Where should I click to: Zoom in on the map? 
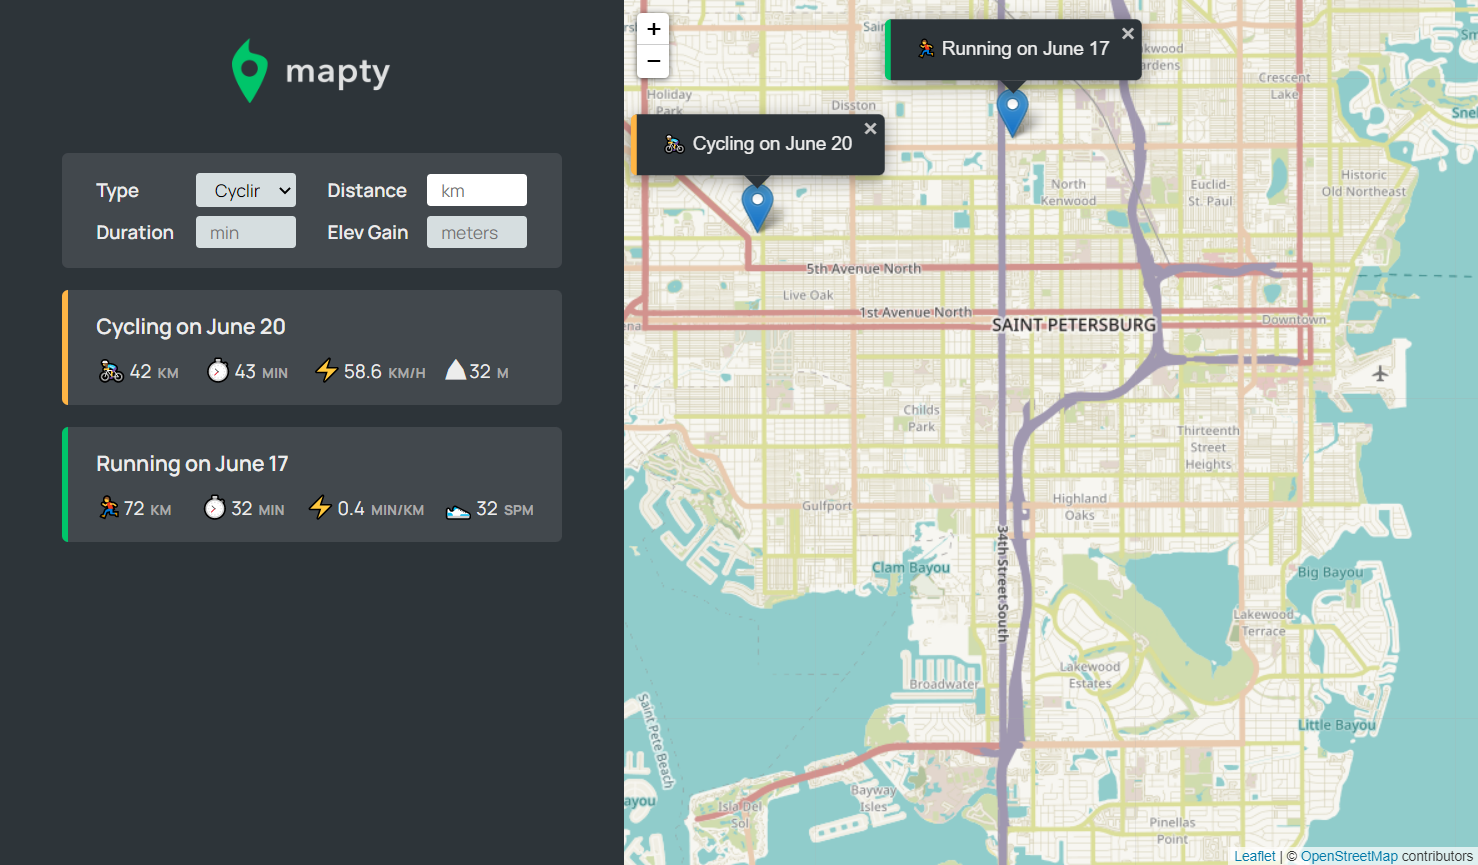[x=653, y=29]
